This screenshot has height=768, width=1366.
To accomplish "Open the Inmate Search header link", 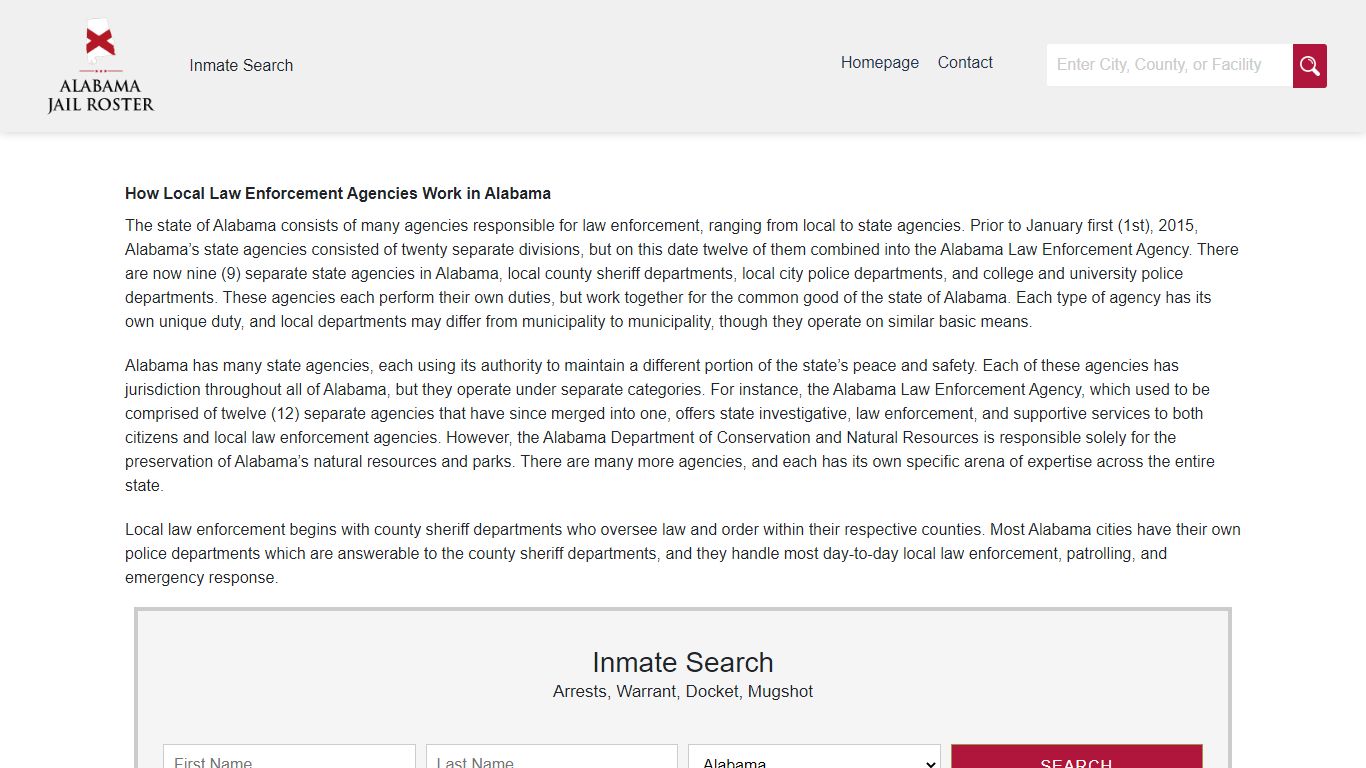I will click(x=241, y=65).
